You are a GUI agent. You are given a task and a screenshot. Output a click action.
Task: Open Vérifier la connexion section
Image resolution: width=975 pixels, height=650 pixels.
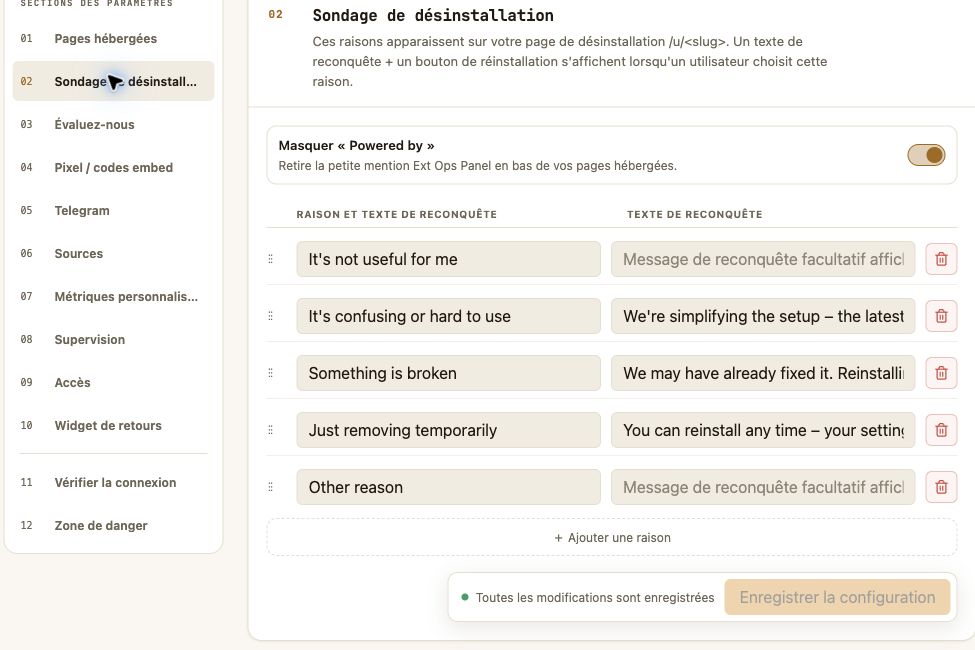click(113, 482)
